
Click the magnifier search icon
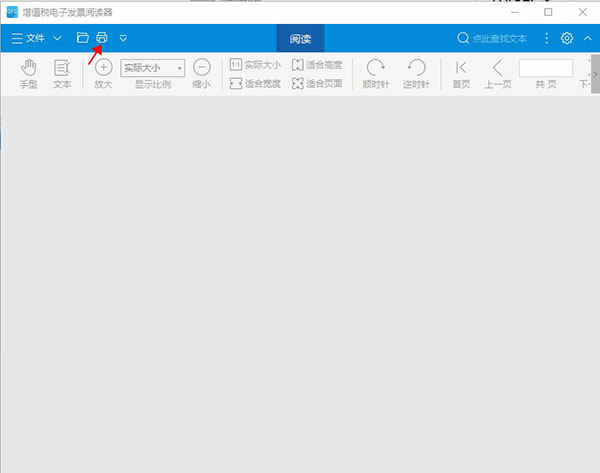click(463, 38)
